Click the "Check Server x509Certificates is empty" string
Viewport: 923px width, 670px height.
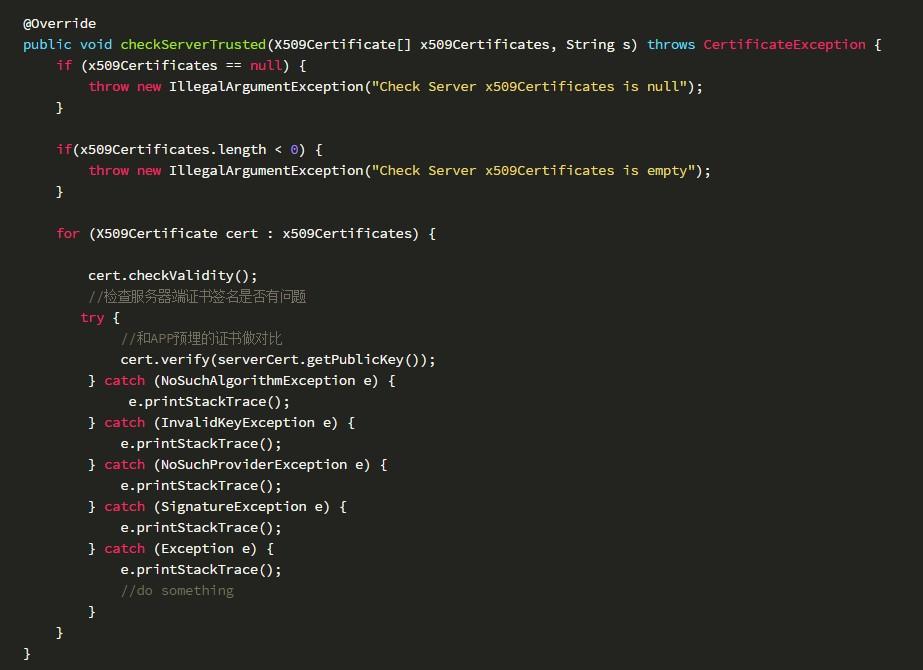pyautogui.click(x=534, y=171)
